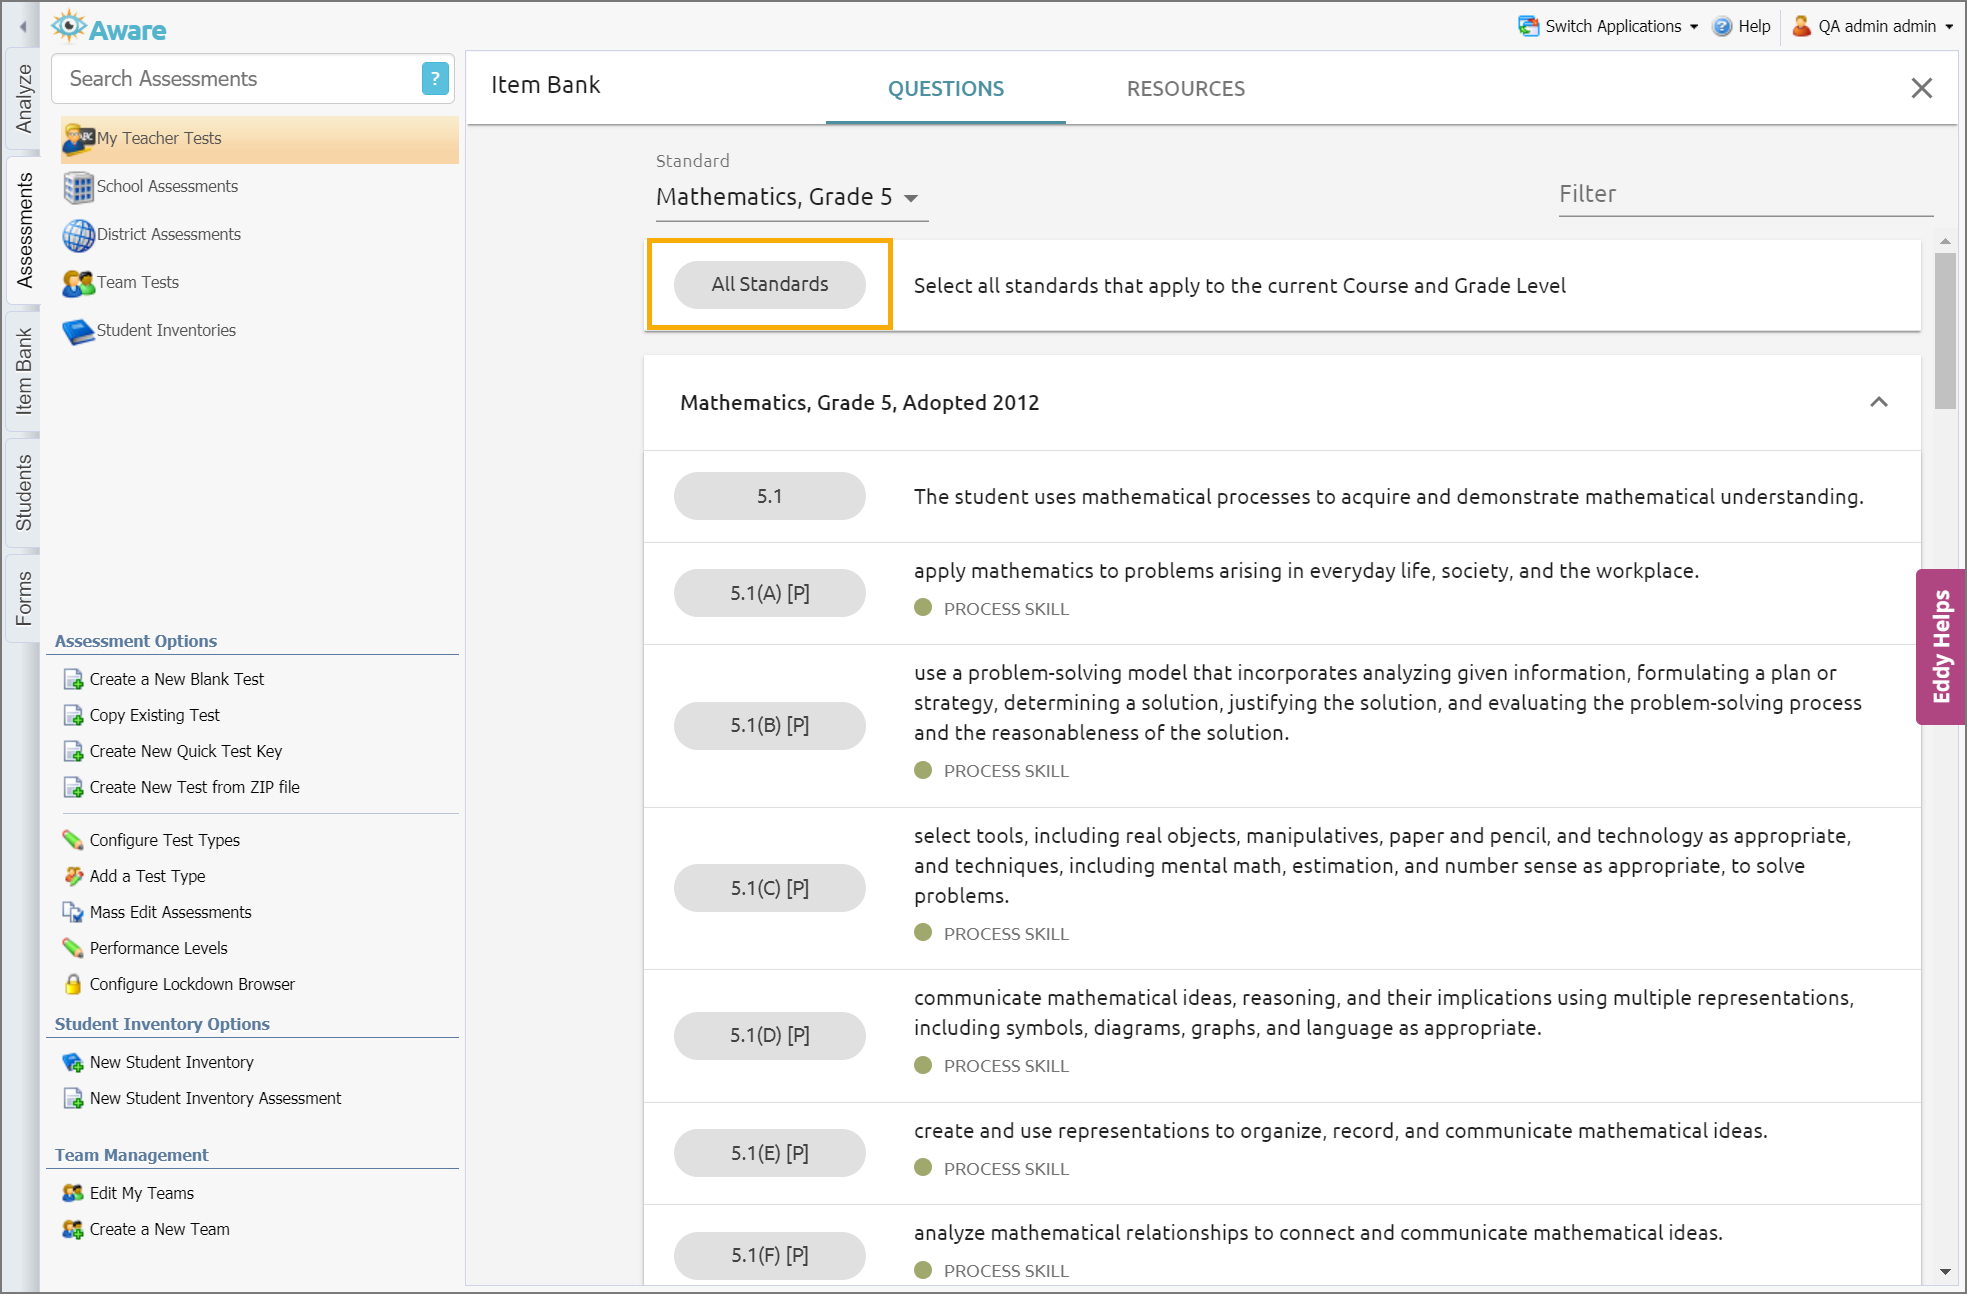Toggle the 5.1(A) [P] standard pill

pos(770,593)
